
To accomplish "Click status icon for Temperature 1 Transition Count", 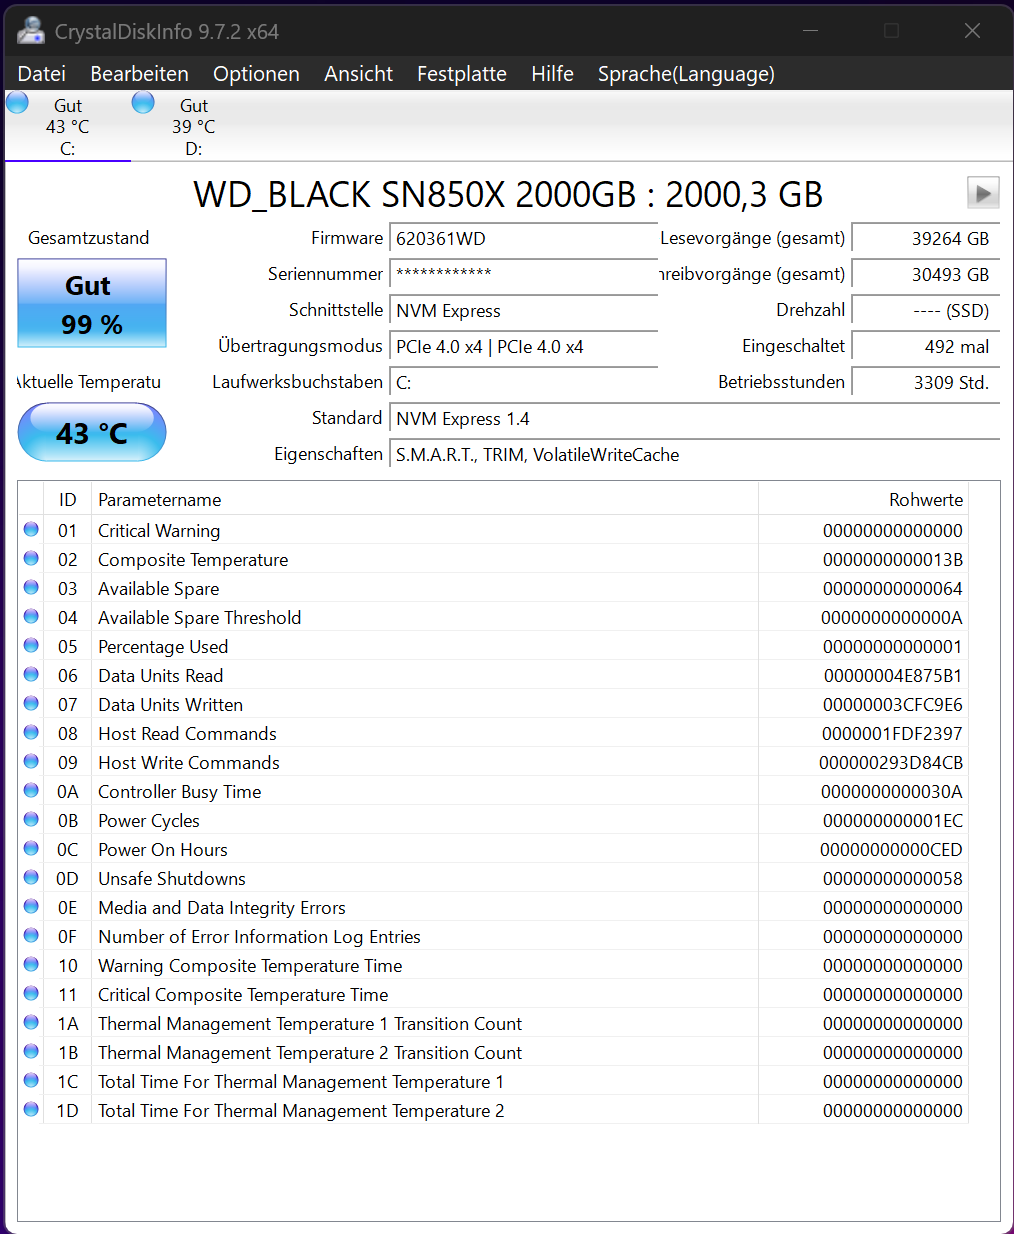I will pyautogui.click(x=31, y=1022).
